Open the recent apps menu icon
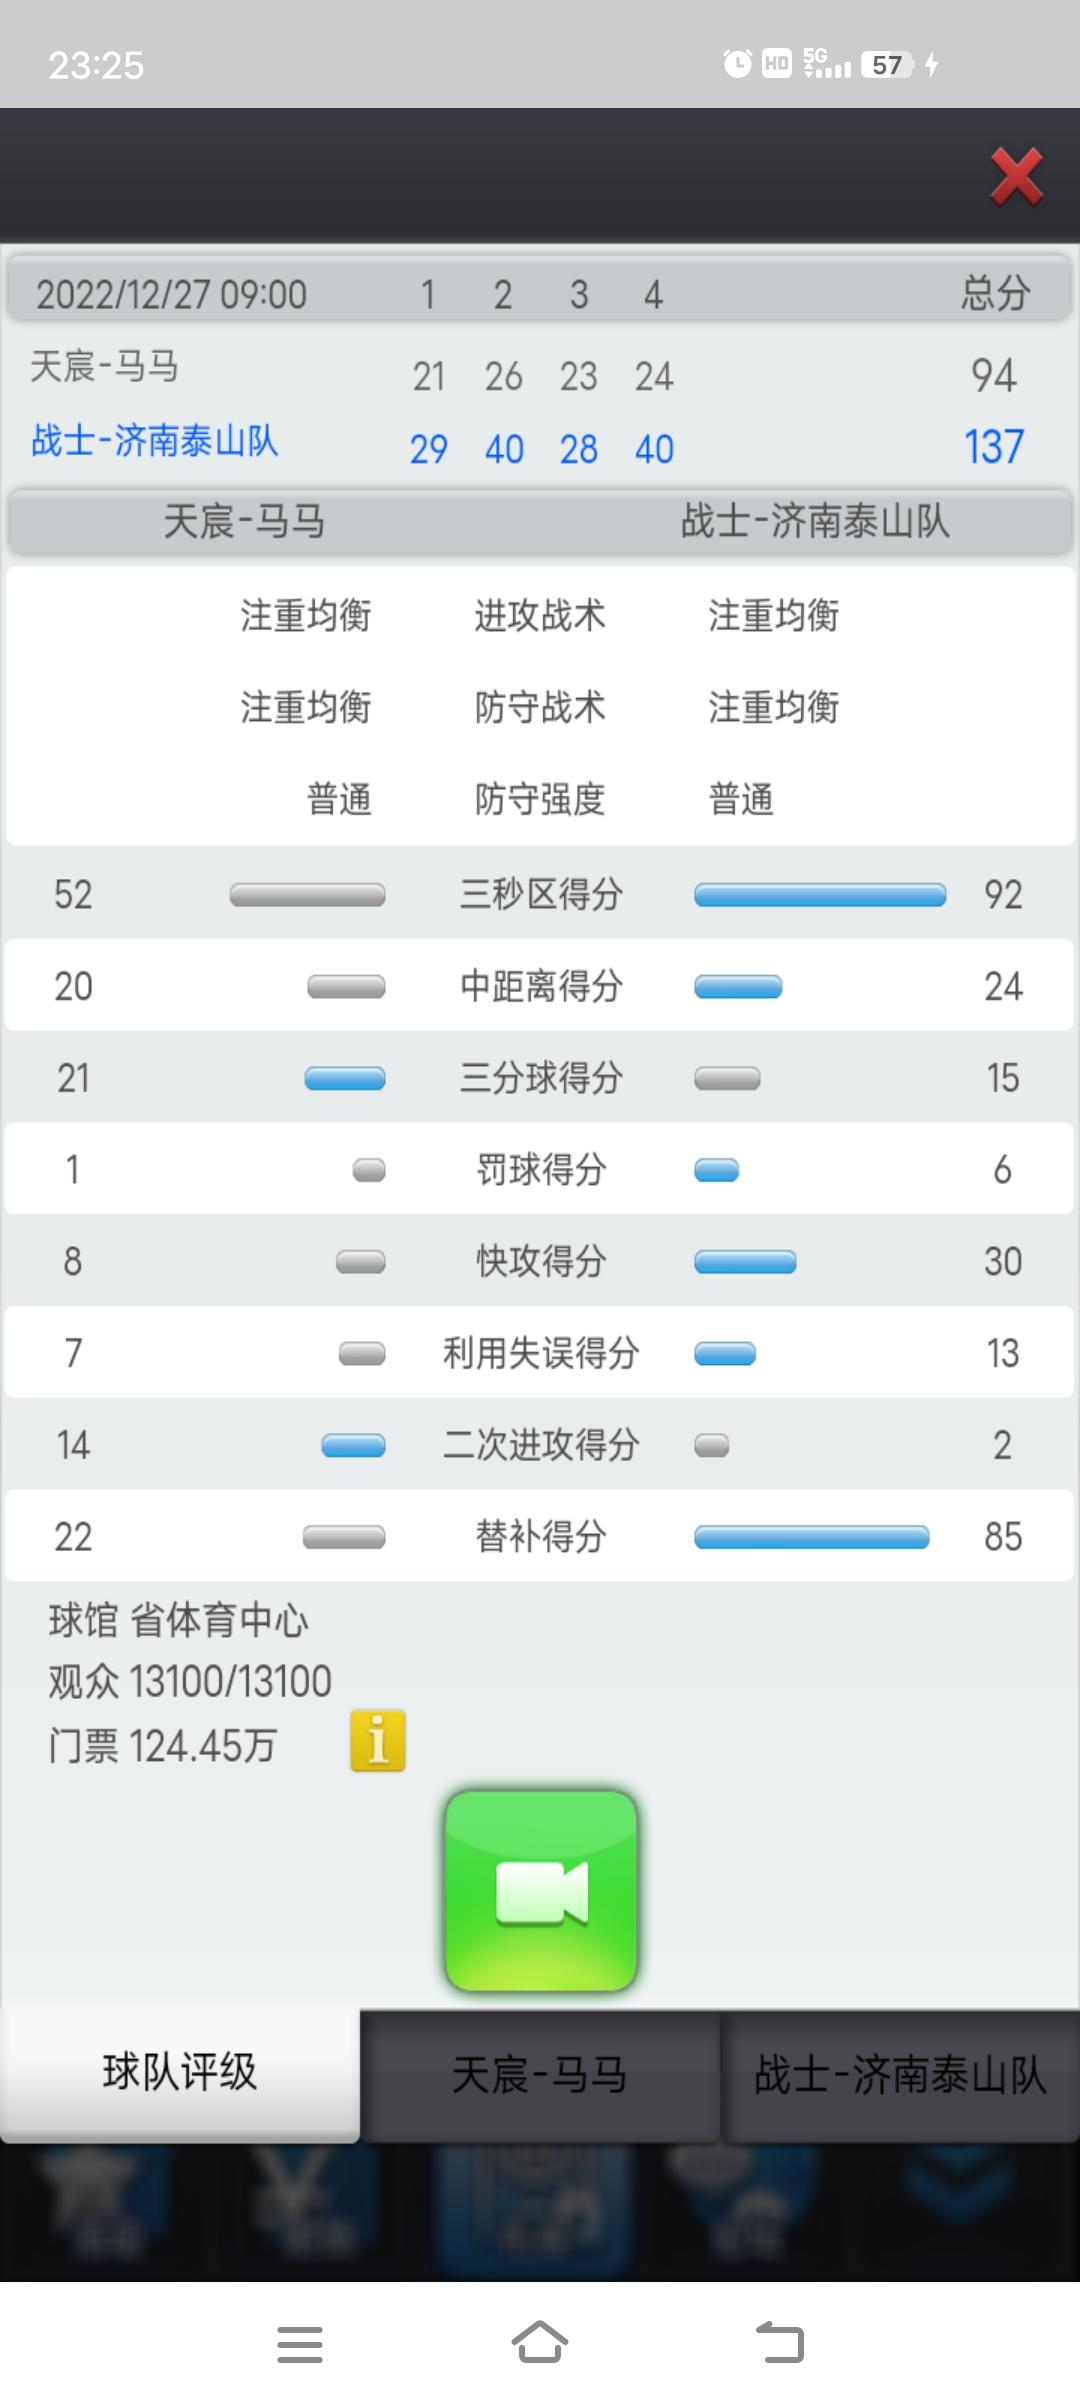The height and width of the screenshot is (2408, 1080). (x=300, y=2344)
